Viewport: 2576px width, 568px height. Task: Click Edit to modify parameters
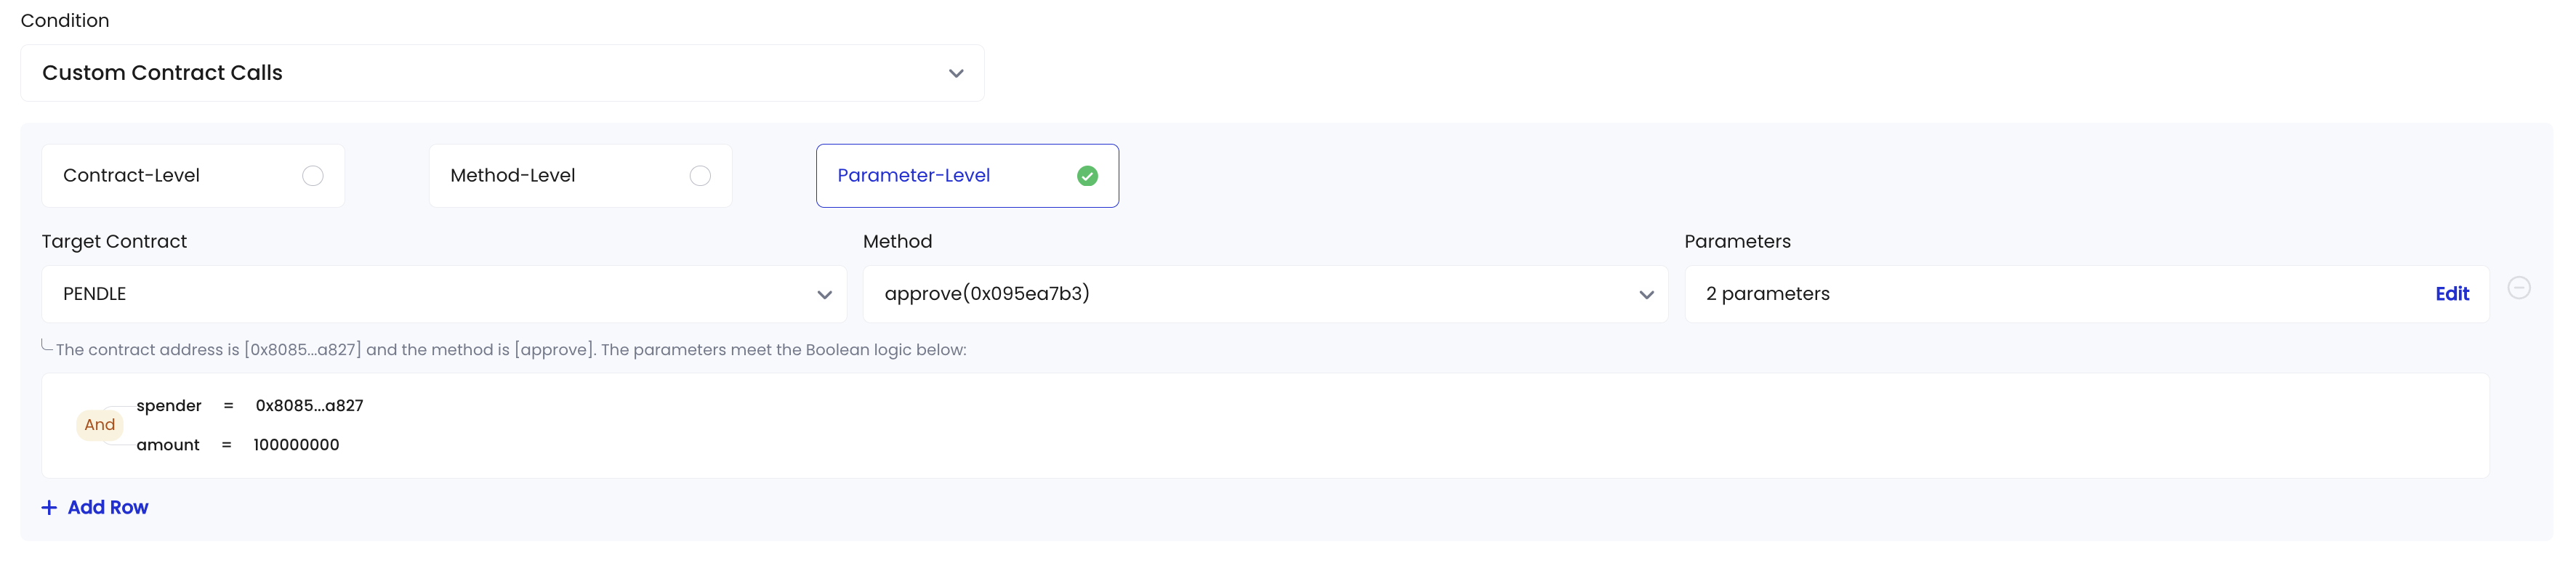[2452, 294]
